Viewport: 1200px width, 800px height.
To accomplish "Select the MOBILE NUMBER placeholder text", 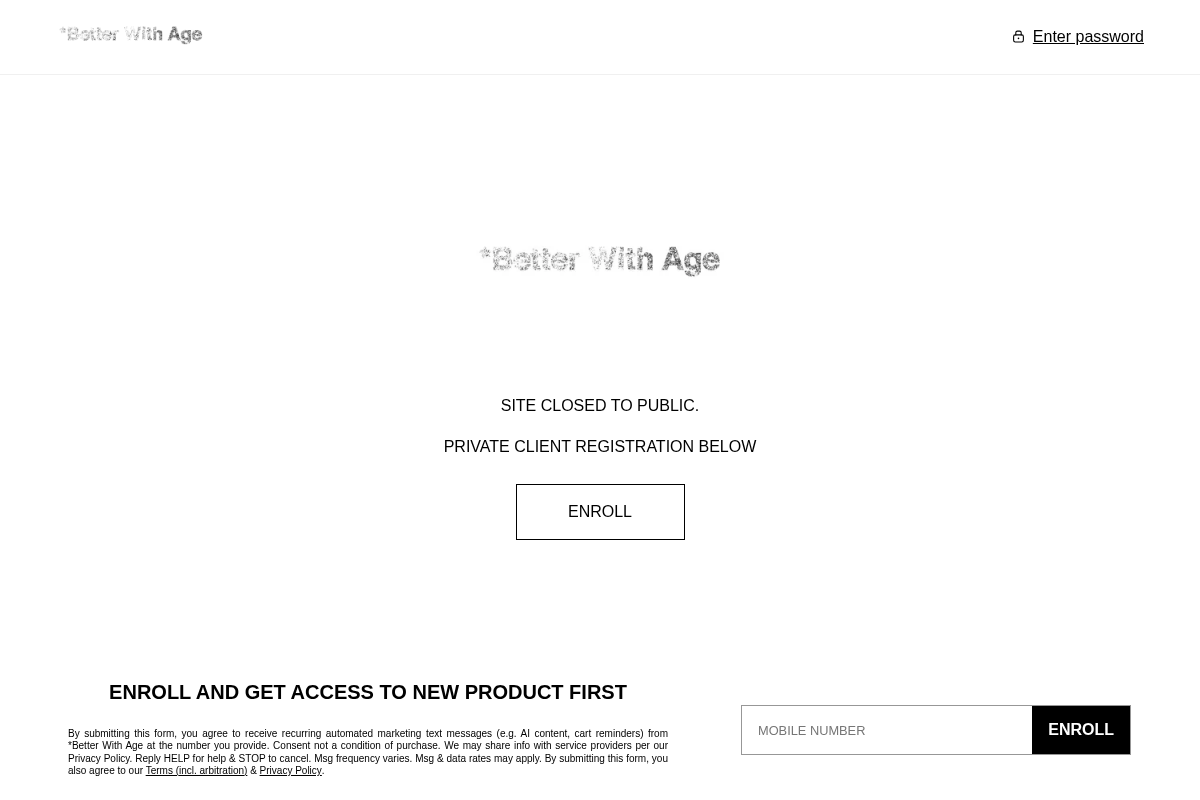I will click(811, 730).
